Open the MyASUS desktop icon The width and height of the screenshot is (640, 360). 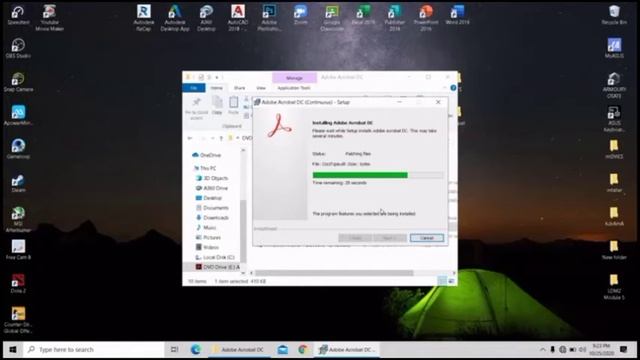(614, 48)
